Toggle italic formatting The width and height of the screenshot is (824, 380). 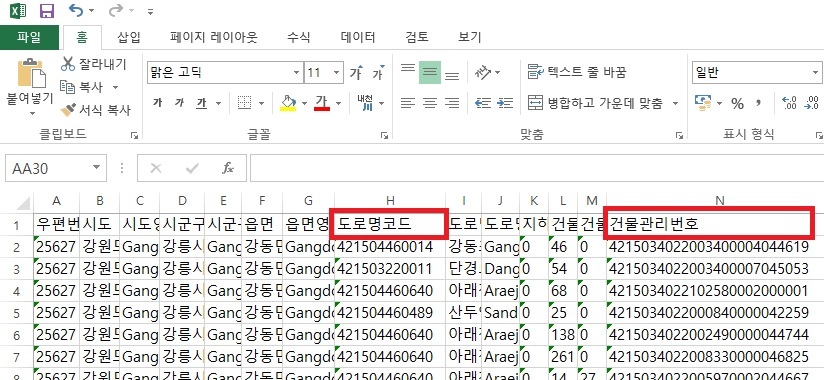(x=179, y=103)
